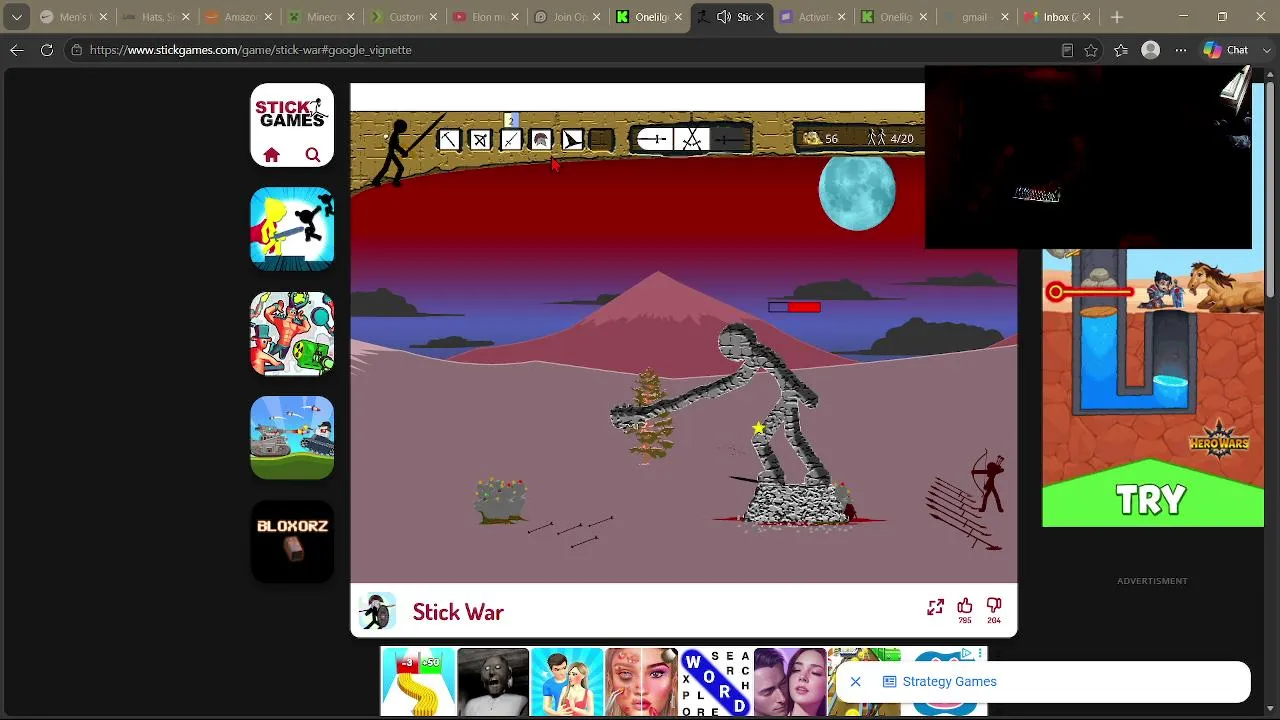Click the TRY button on Hero Wars ad
This screenshot has width=1280, height=720.
click(1152, 498)
